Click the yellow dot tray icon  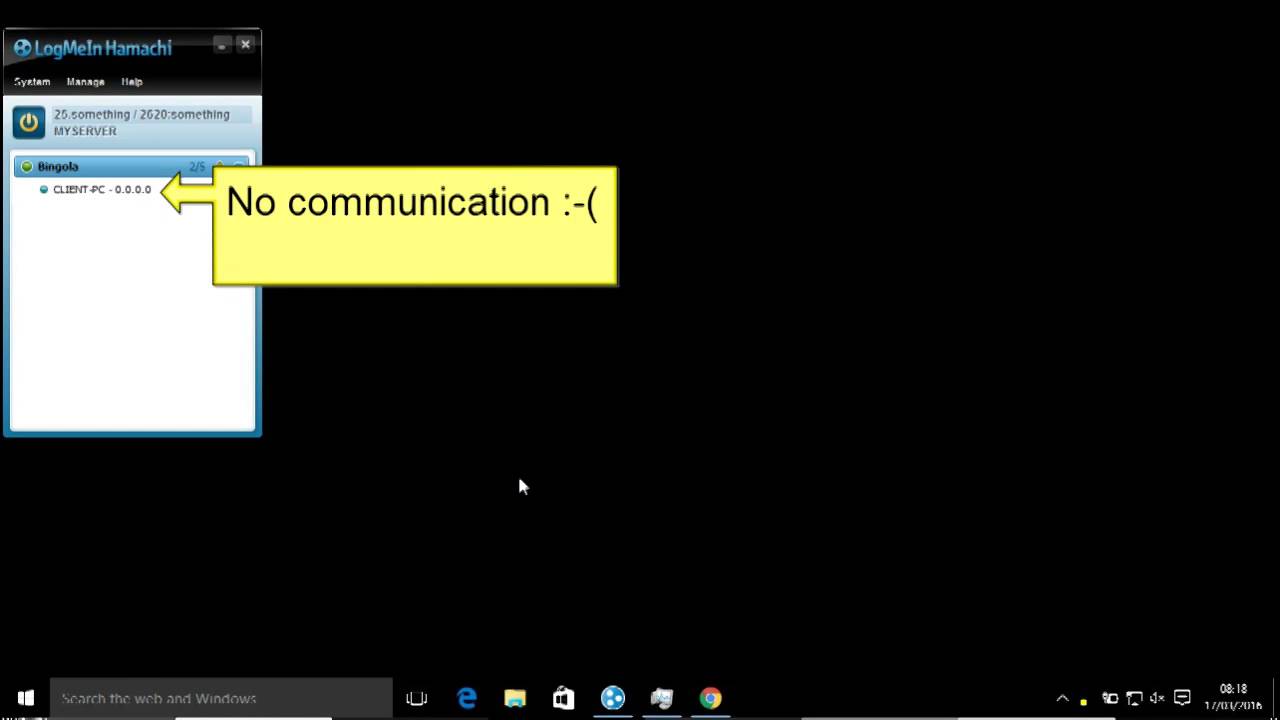point(1083,702)
